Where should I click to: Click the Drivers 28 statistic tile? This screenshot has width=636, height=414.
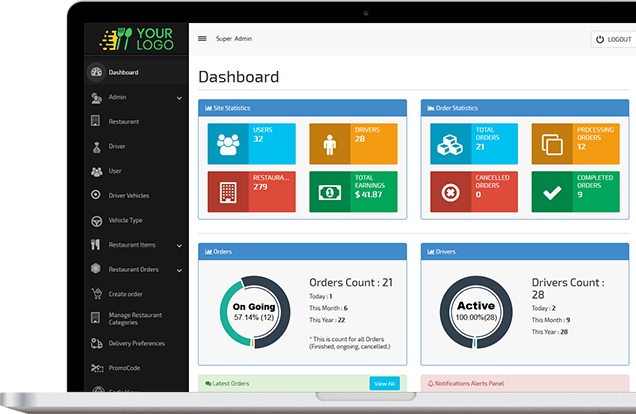coord(353,144)
